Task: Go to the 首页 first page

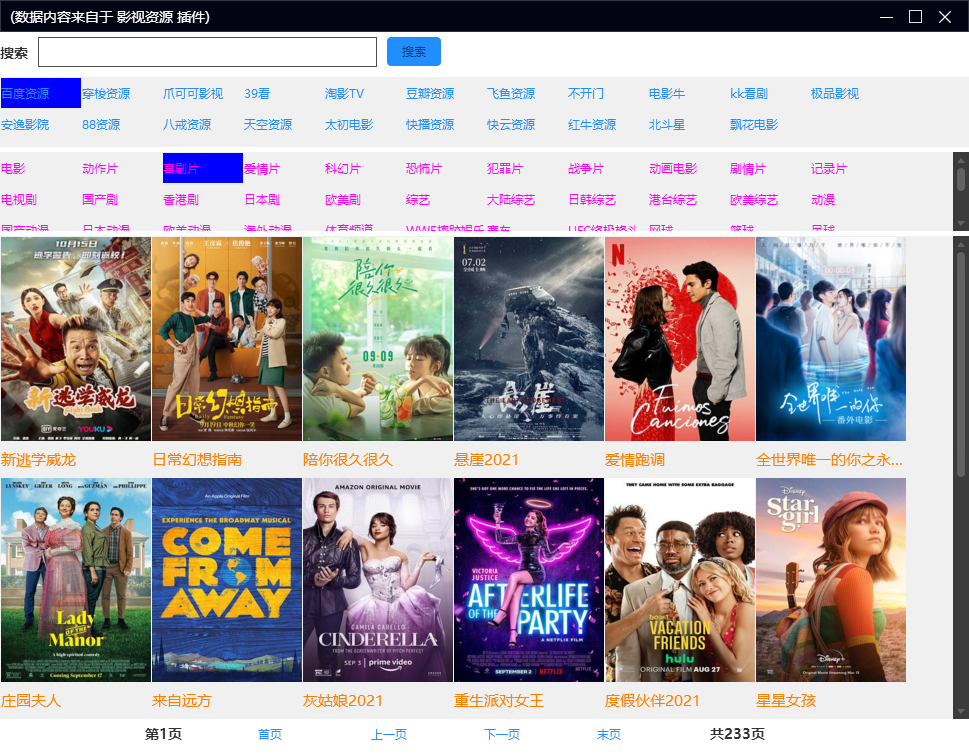Action: [x=270, y=734]
